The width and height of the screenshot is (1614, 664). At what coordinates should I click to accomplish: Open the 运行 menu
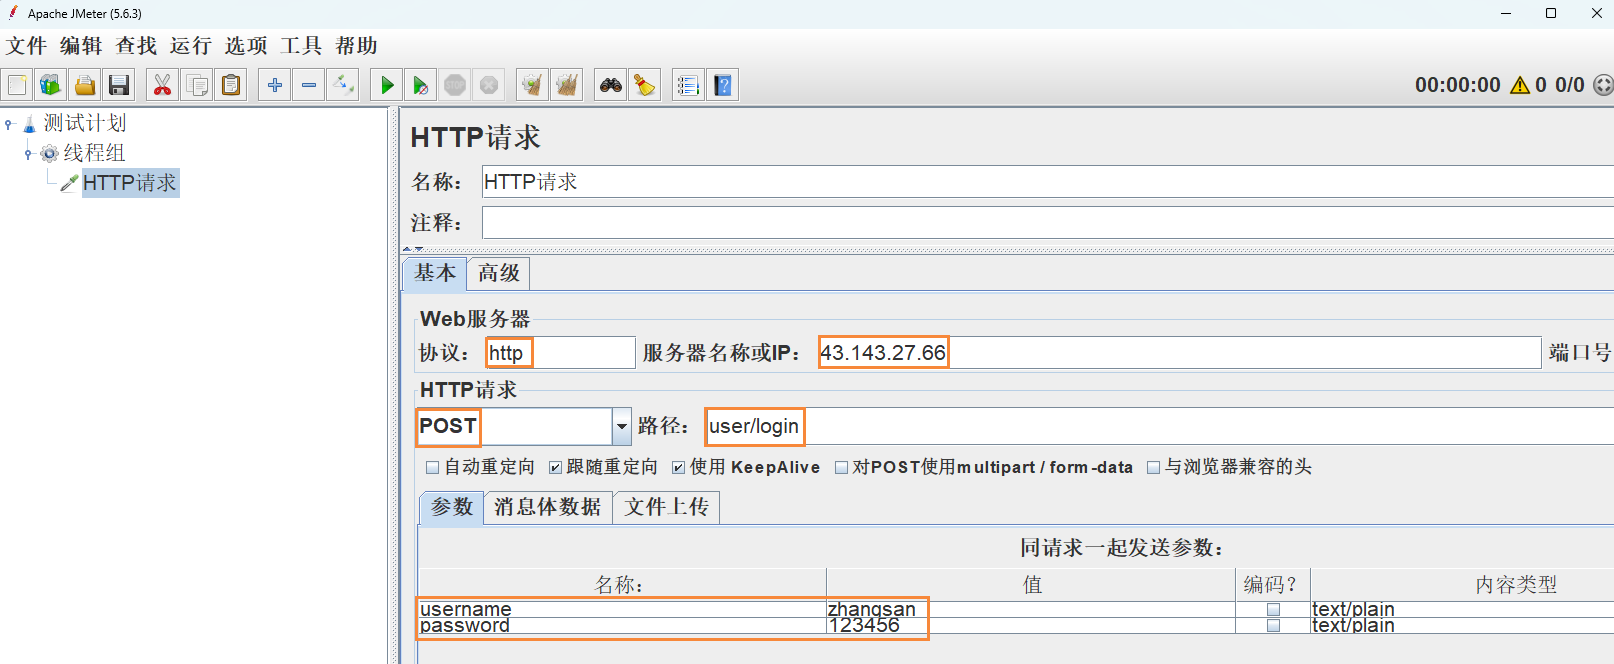(x=191, y=46)
